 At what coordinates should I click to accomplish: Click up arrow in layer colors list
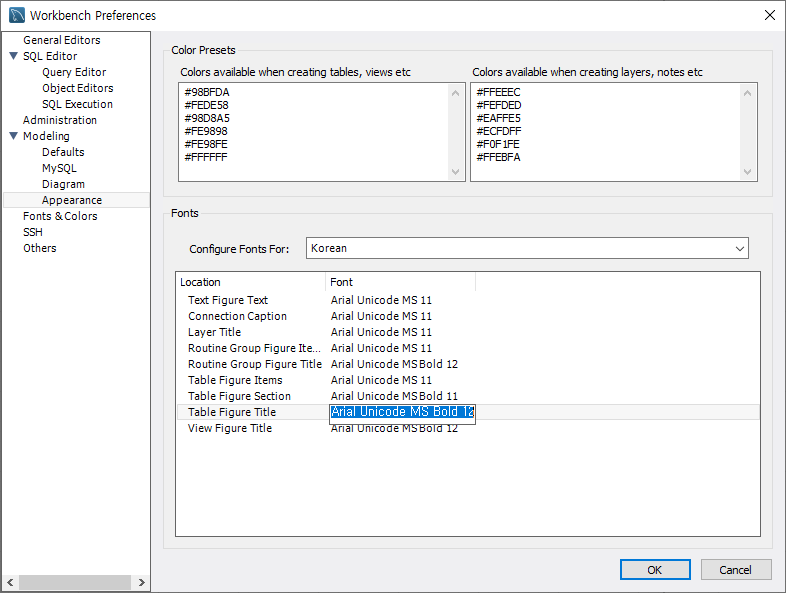click(747, 93)
